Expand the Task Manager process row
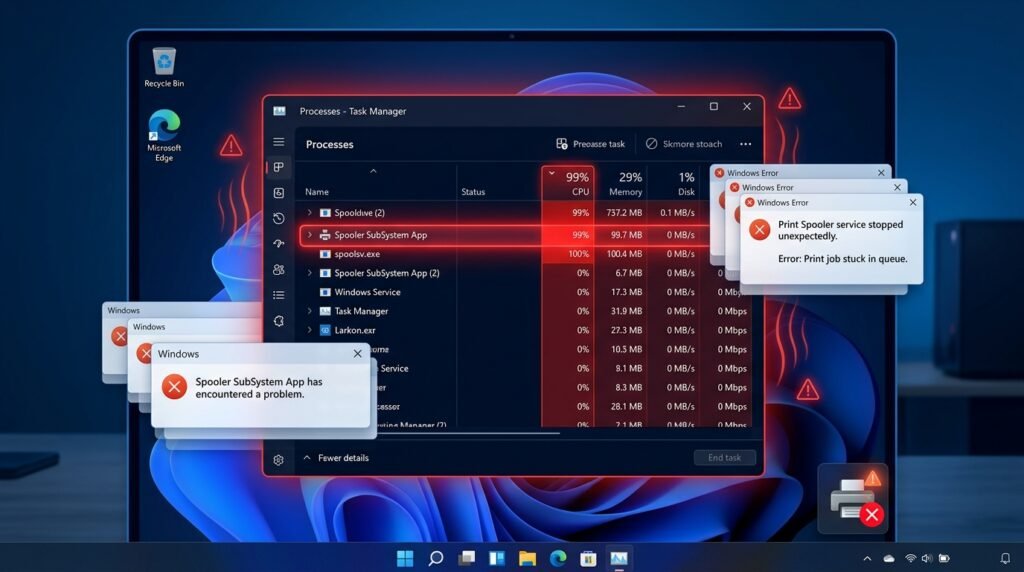1024x572 pixels. tap(310, 311)
